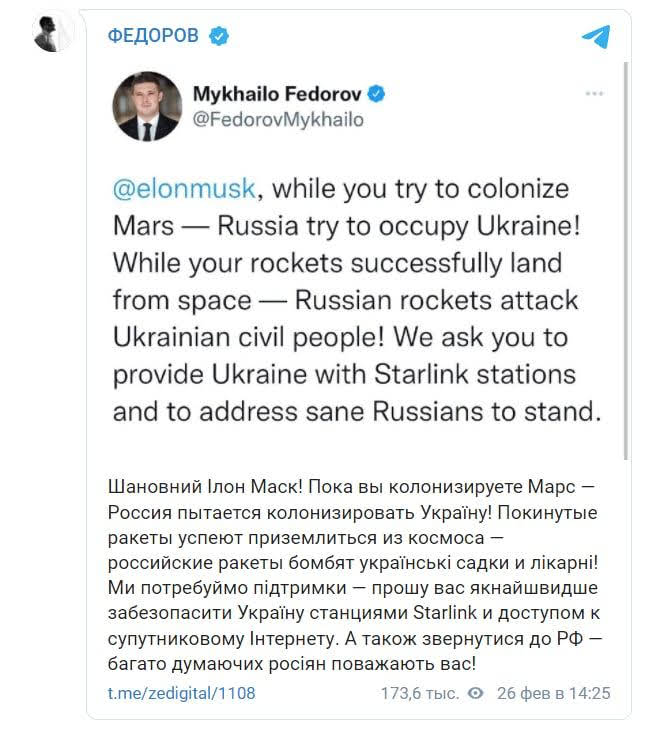
Task: Click the vertical scrollbar beside the tweet
Action: pyautogui.click(x=627, y=260)
